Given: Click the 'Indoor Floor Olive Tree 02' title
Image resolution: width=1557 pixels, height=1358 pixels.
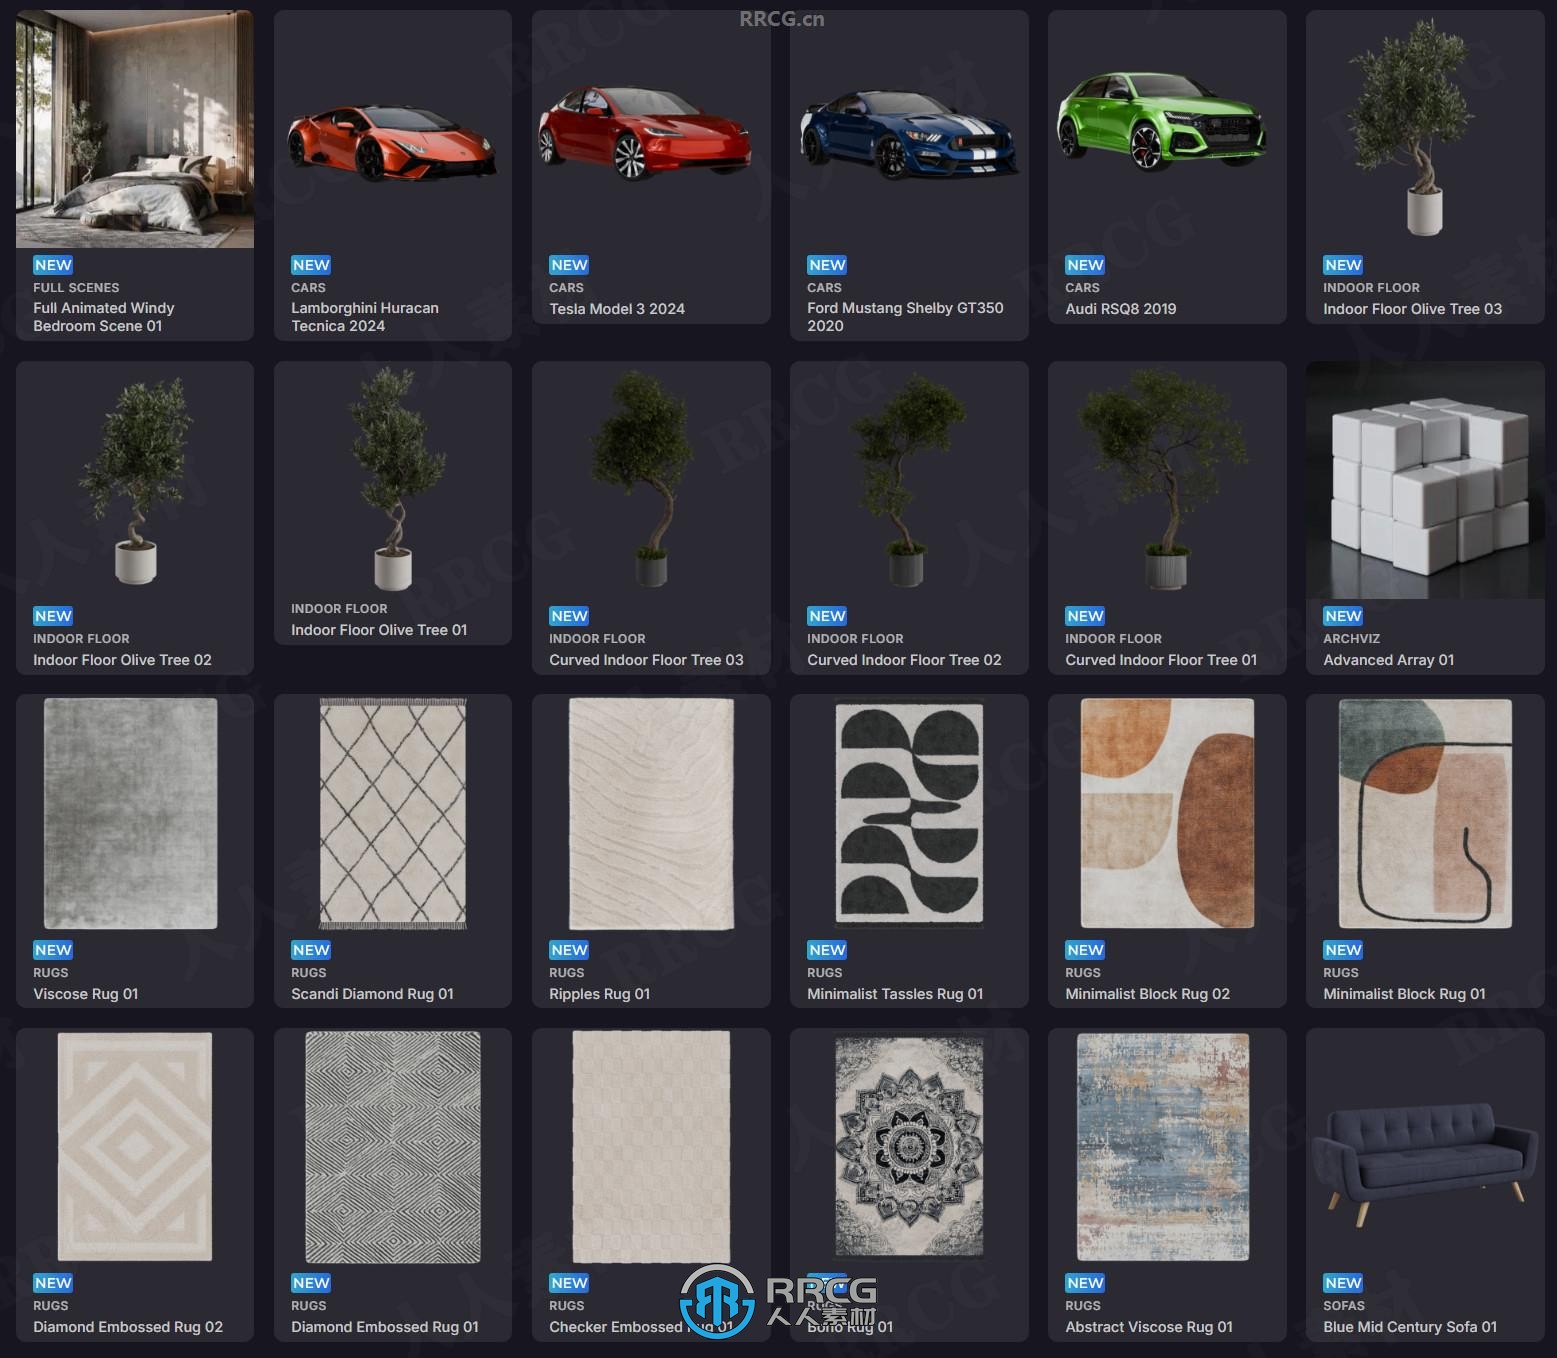Looking at the screenshot, I should (122, 660).
